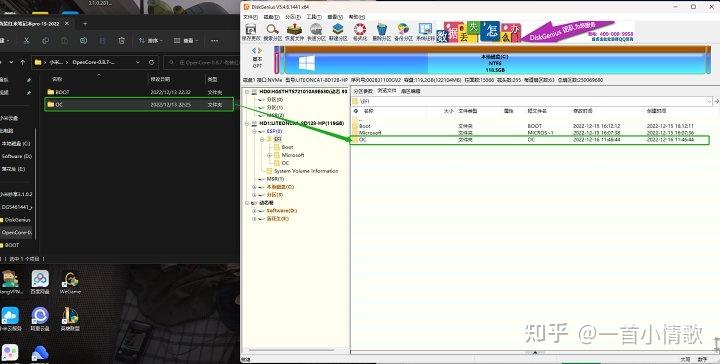Click the copy icon in File Explorer toolbar
The image size is (720, 364).
(x=45, y=41)
